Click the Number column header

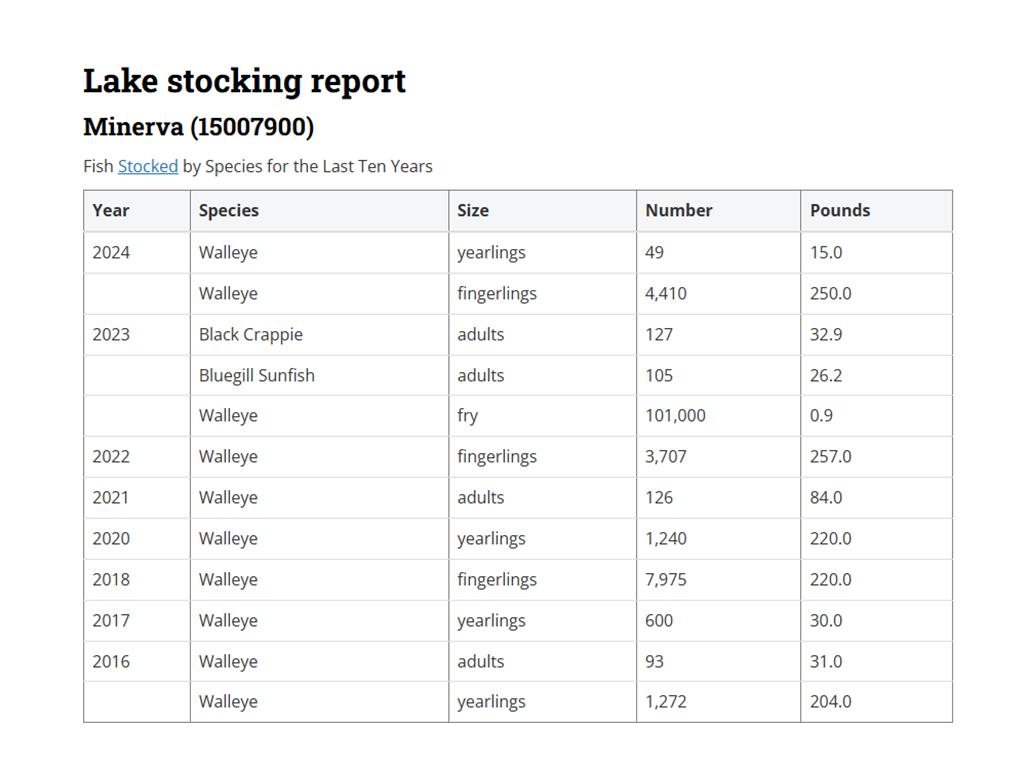tap(679, 210)
